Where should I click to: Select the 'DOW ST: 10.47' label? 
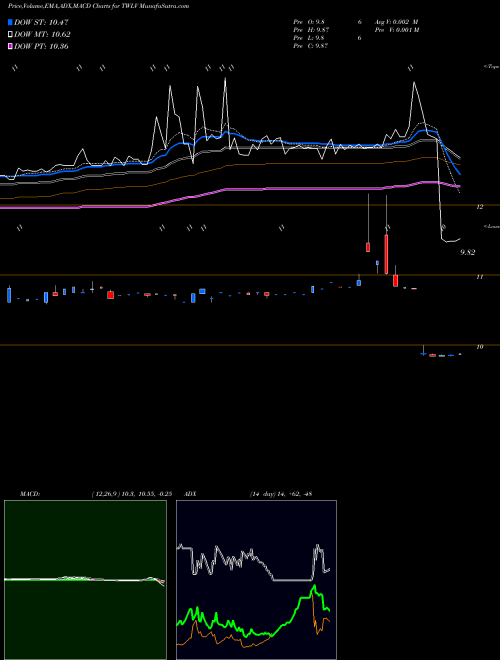tap(41, 23)
